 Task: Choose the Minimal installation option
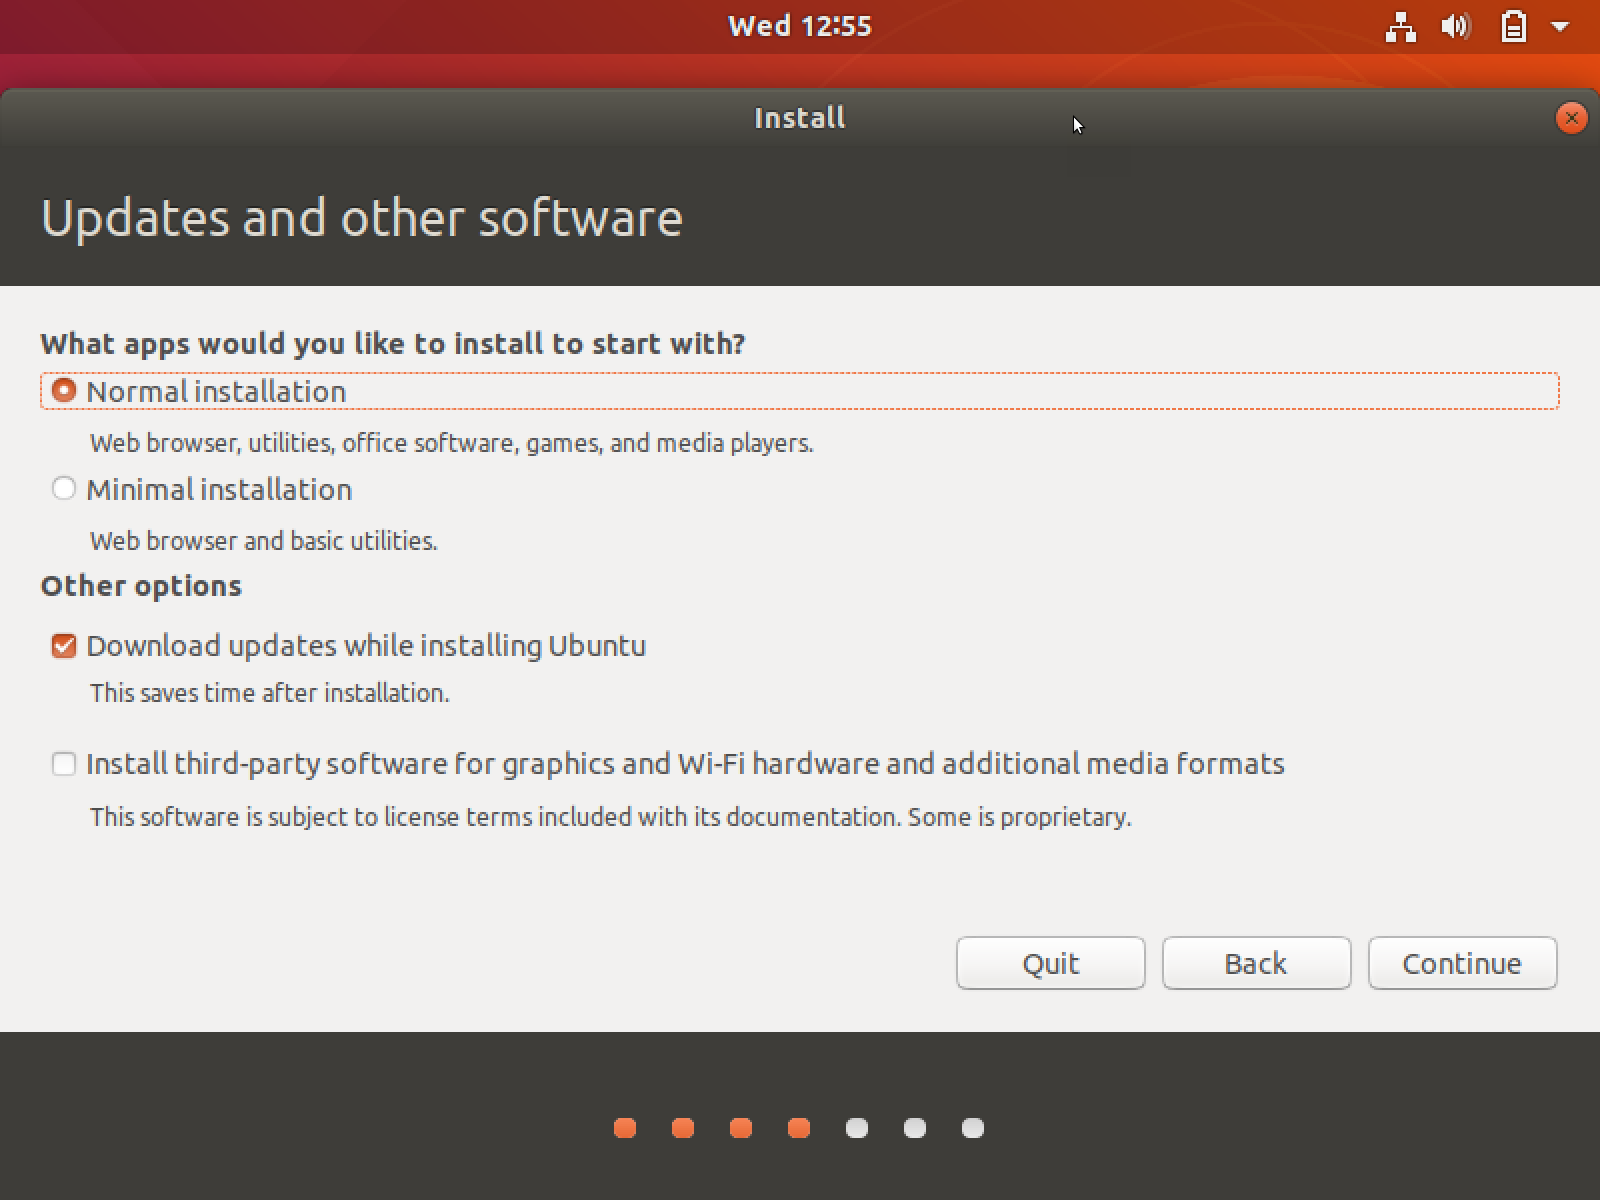coord(64,489)
